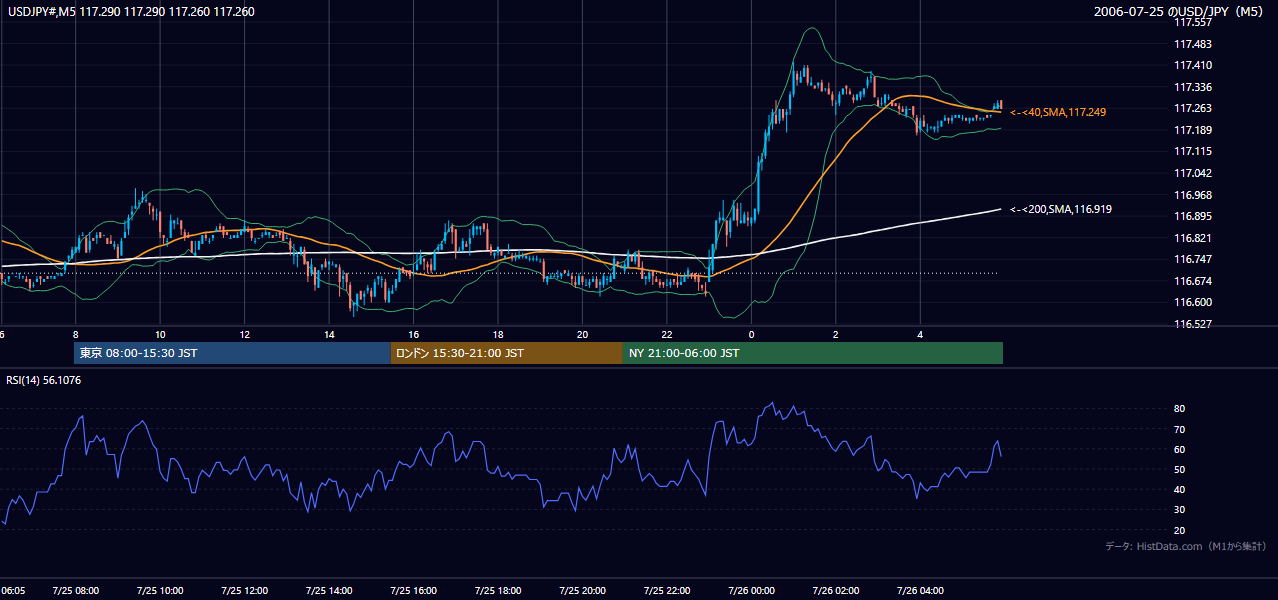1278x600 pixels.
Task: Click RSI scale value 30
Action: click(1180, 510)
